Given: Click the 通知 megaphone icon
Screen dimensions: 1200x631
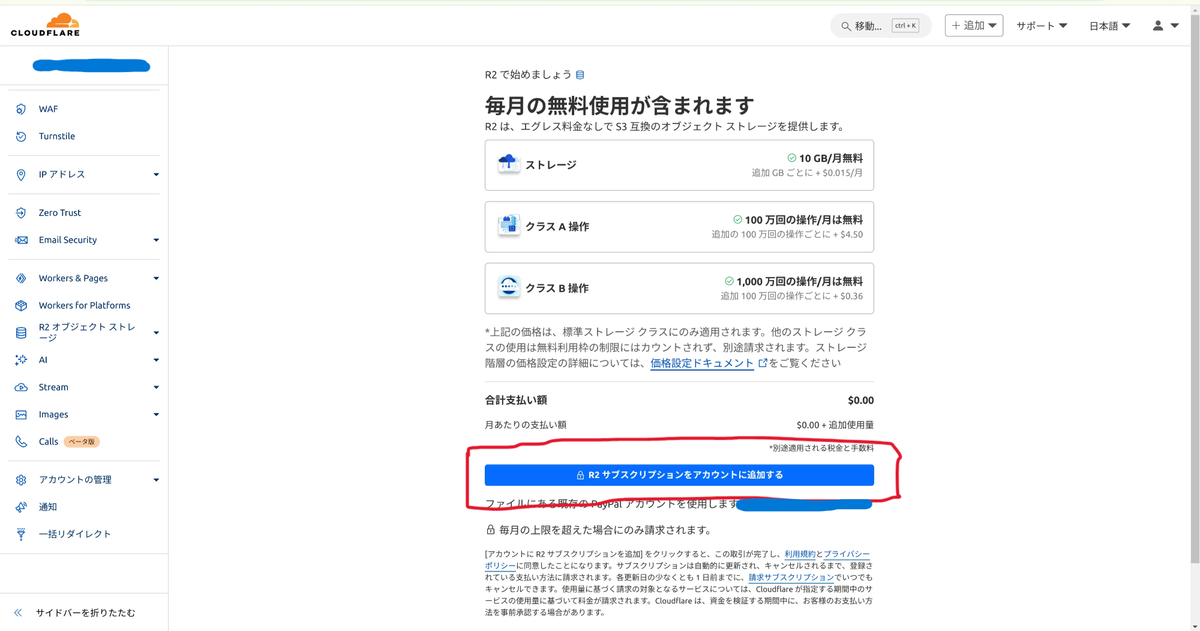Looking at the screenshot, I should point(21,507).
